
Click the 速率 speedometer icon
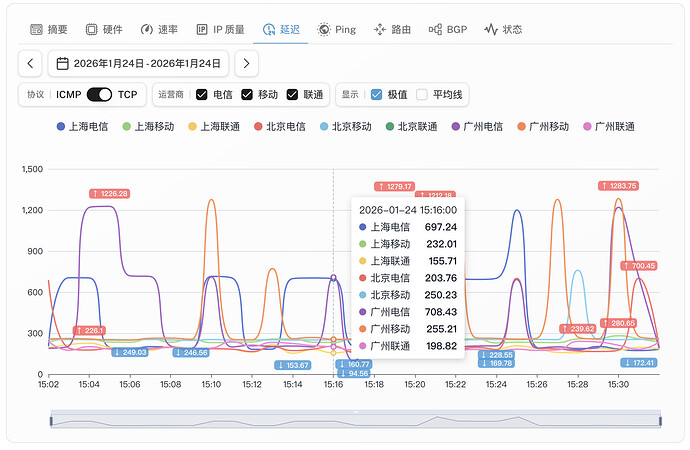[147, 29]
